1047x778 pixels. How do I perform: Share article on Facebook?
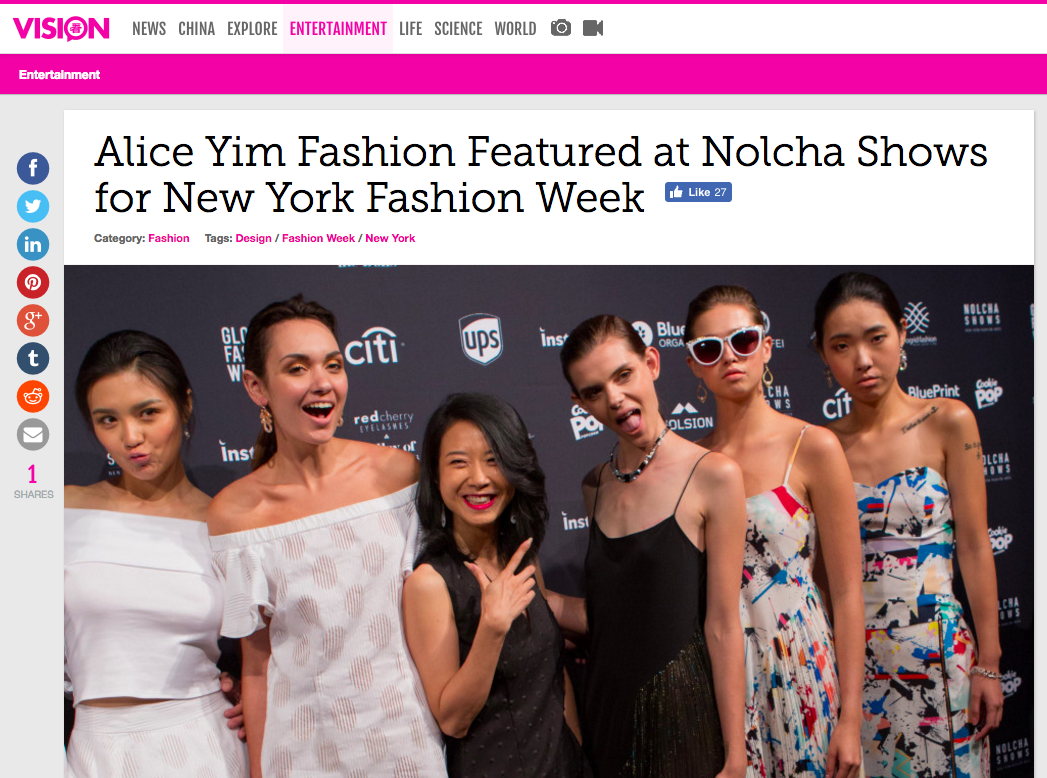(x=33, y=168)
